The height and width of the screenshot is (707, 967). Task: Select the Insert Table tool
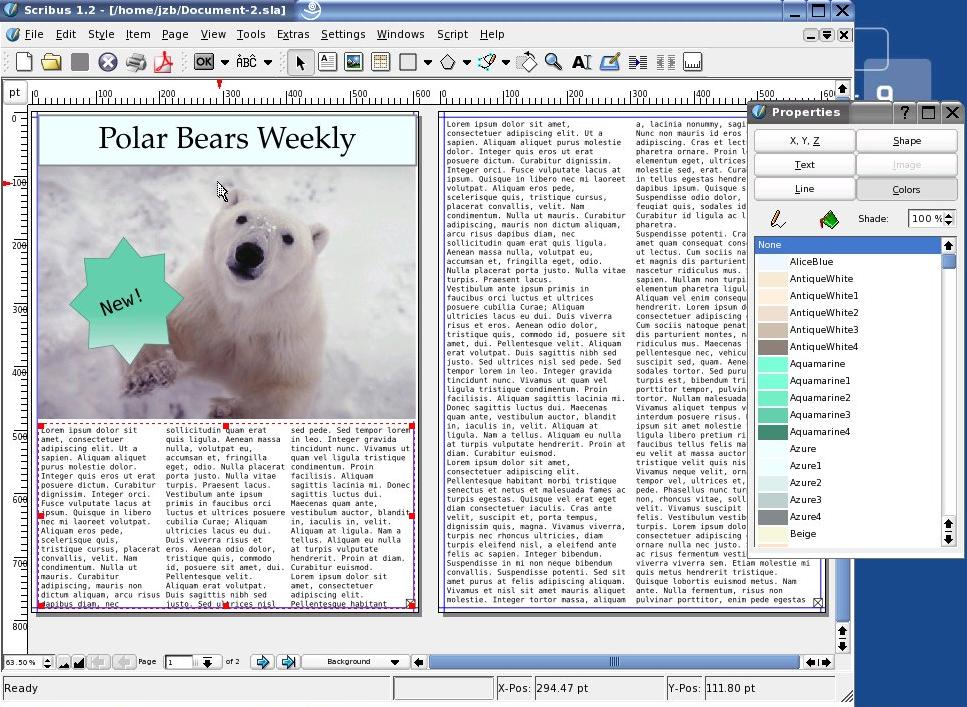click(380, 62)
